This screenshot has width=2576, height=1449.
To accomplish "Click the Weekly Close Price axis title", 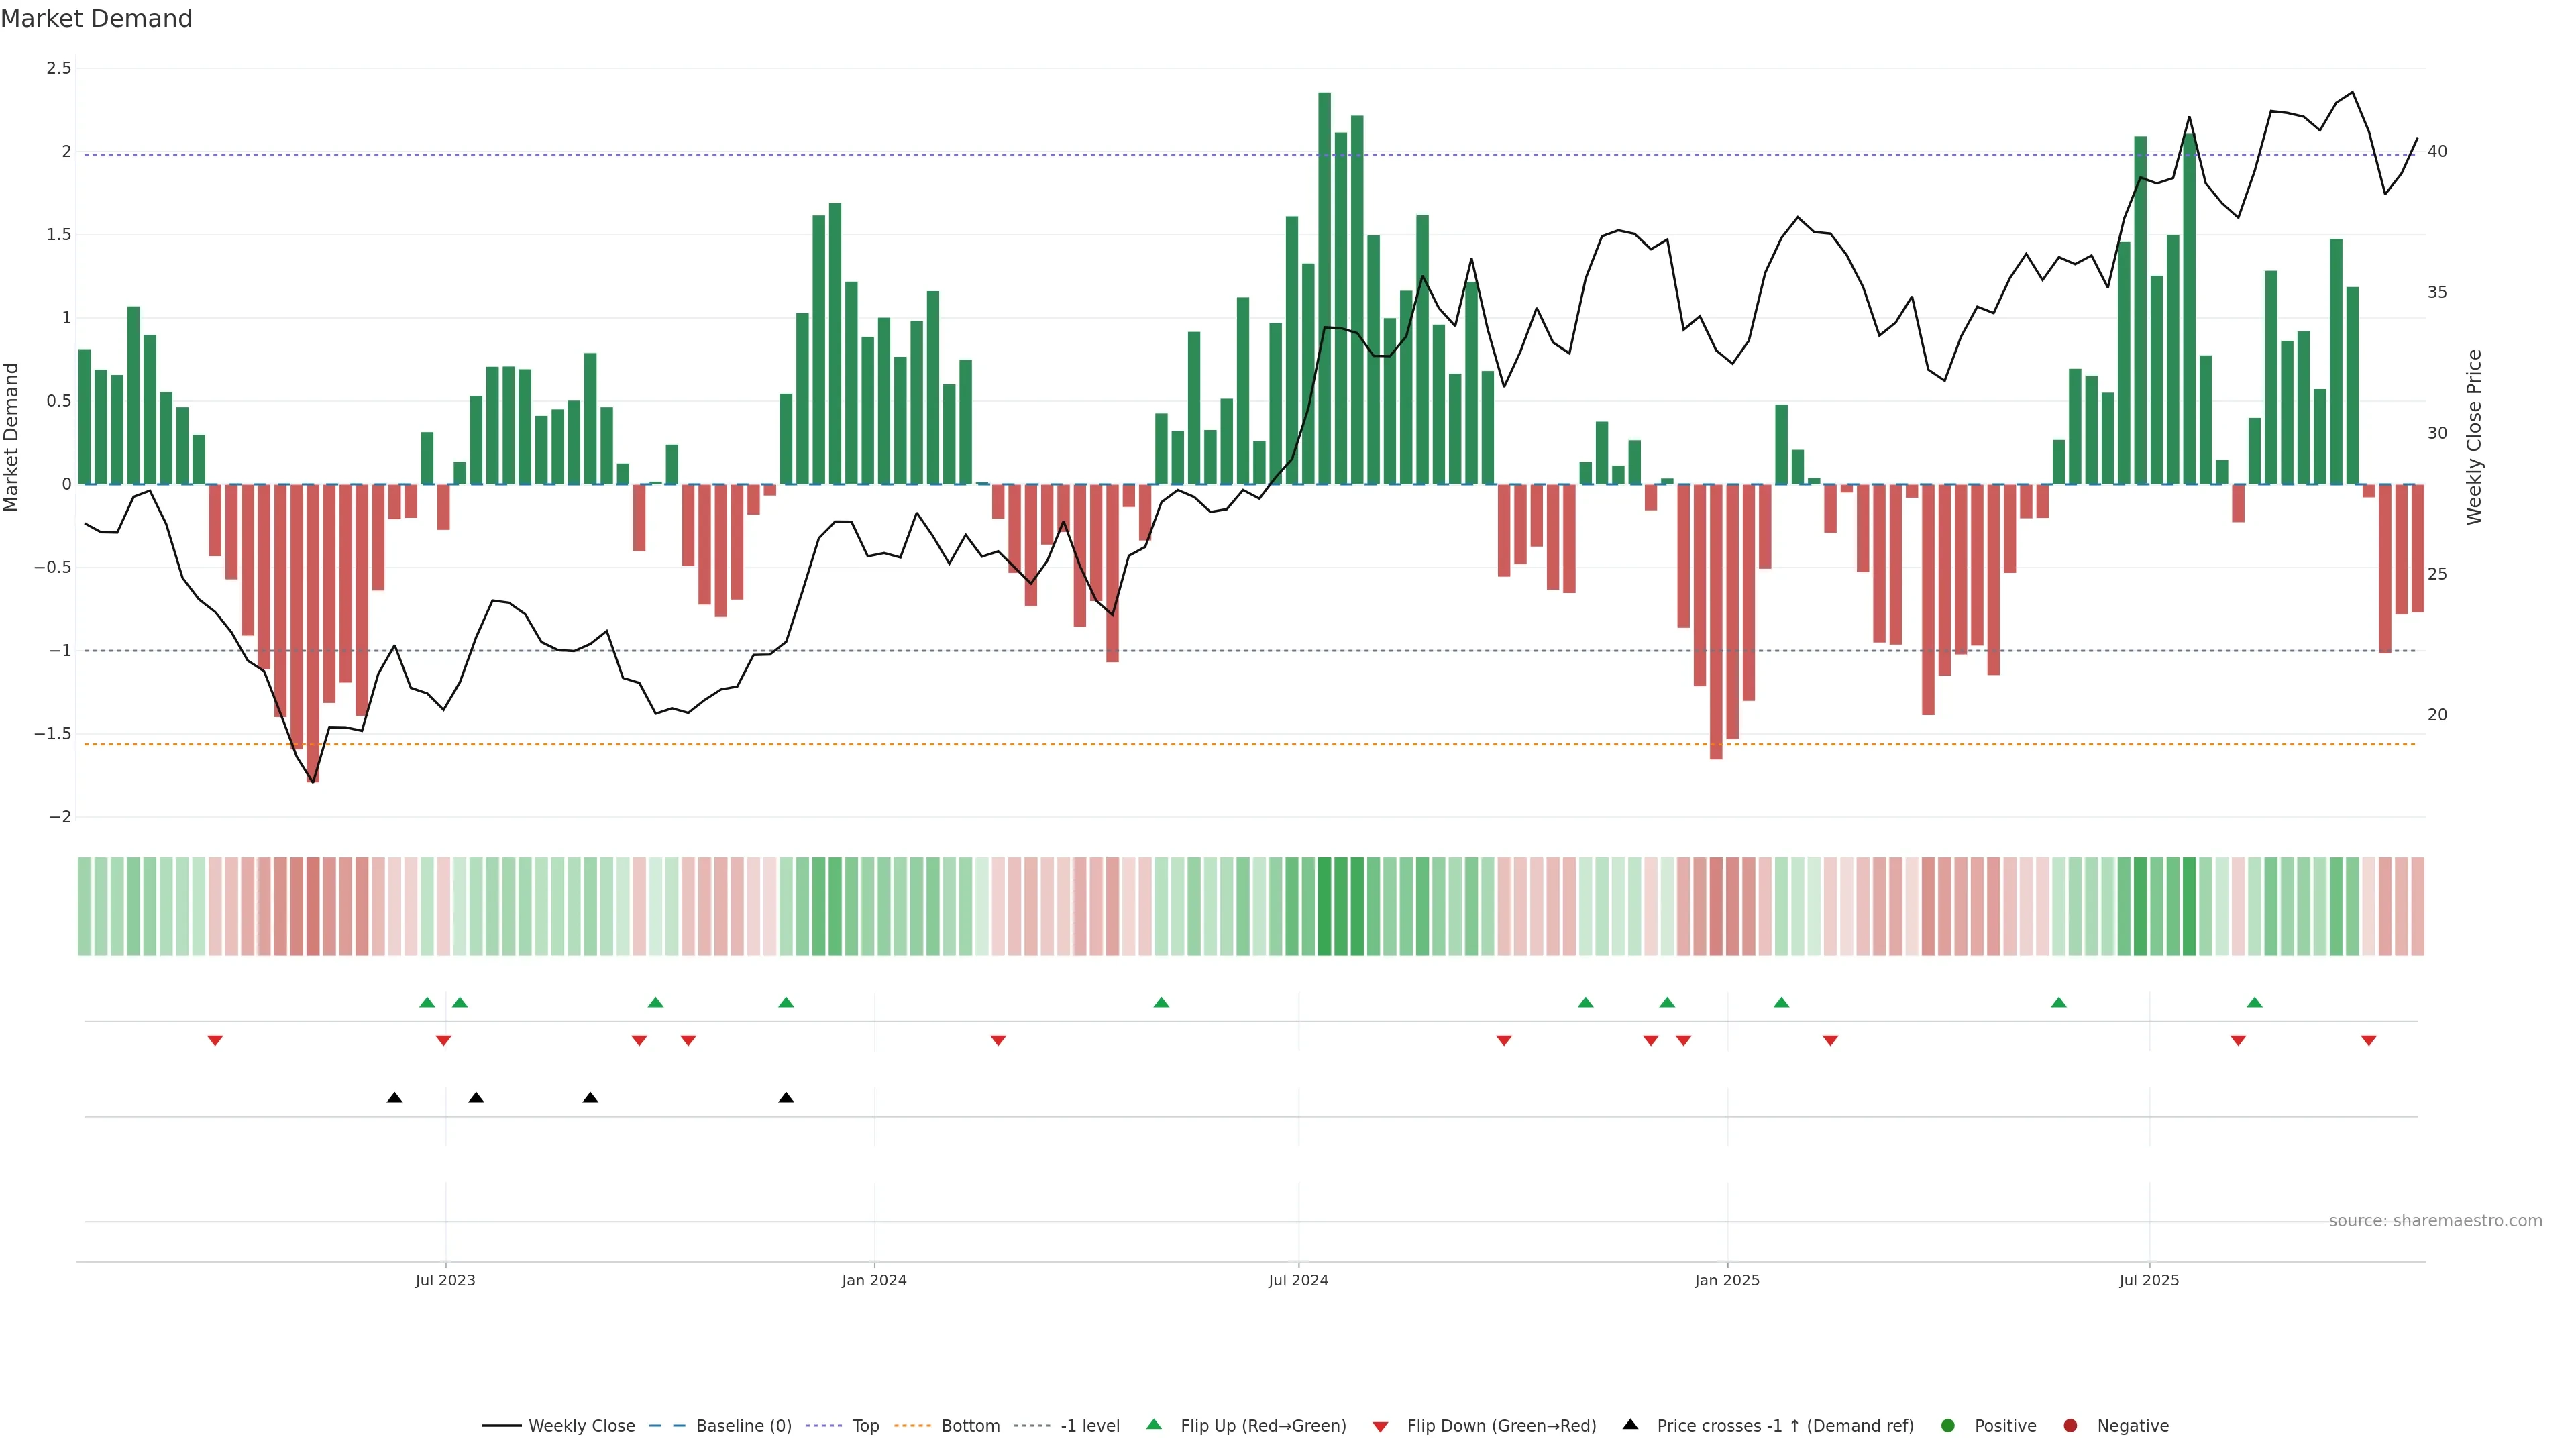I will coord(2474,437).
